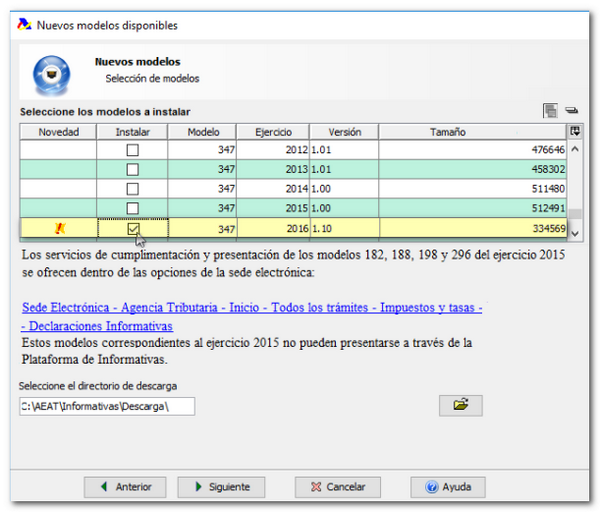Viewport: 600px width, 512px height.
Task: Click the download directory path field
Action: click(x=106, y=406)
